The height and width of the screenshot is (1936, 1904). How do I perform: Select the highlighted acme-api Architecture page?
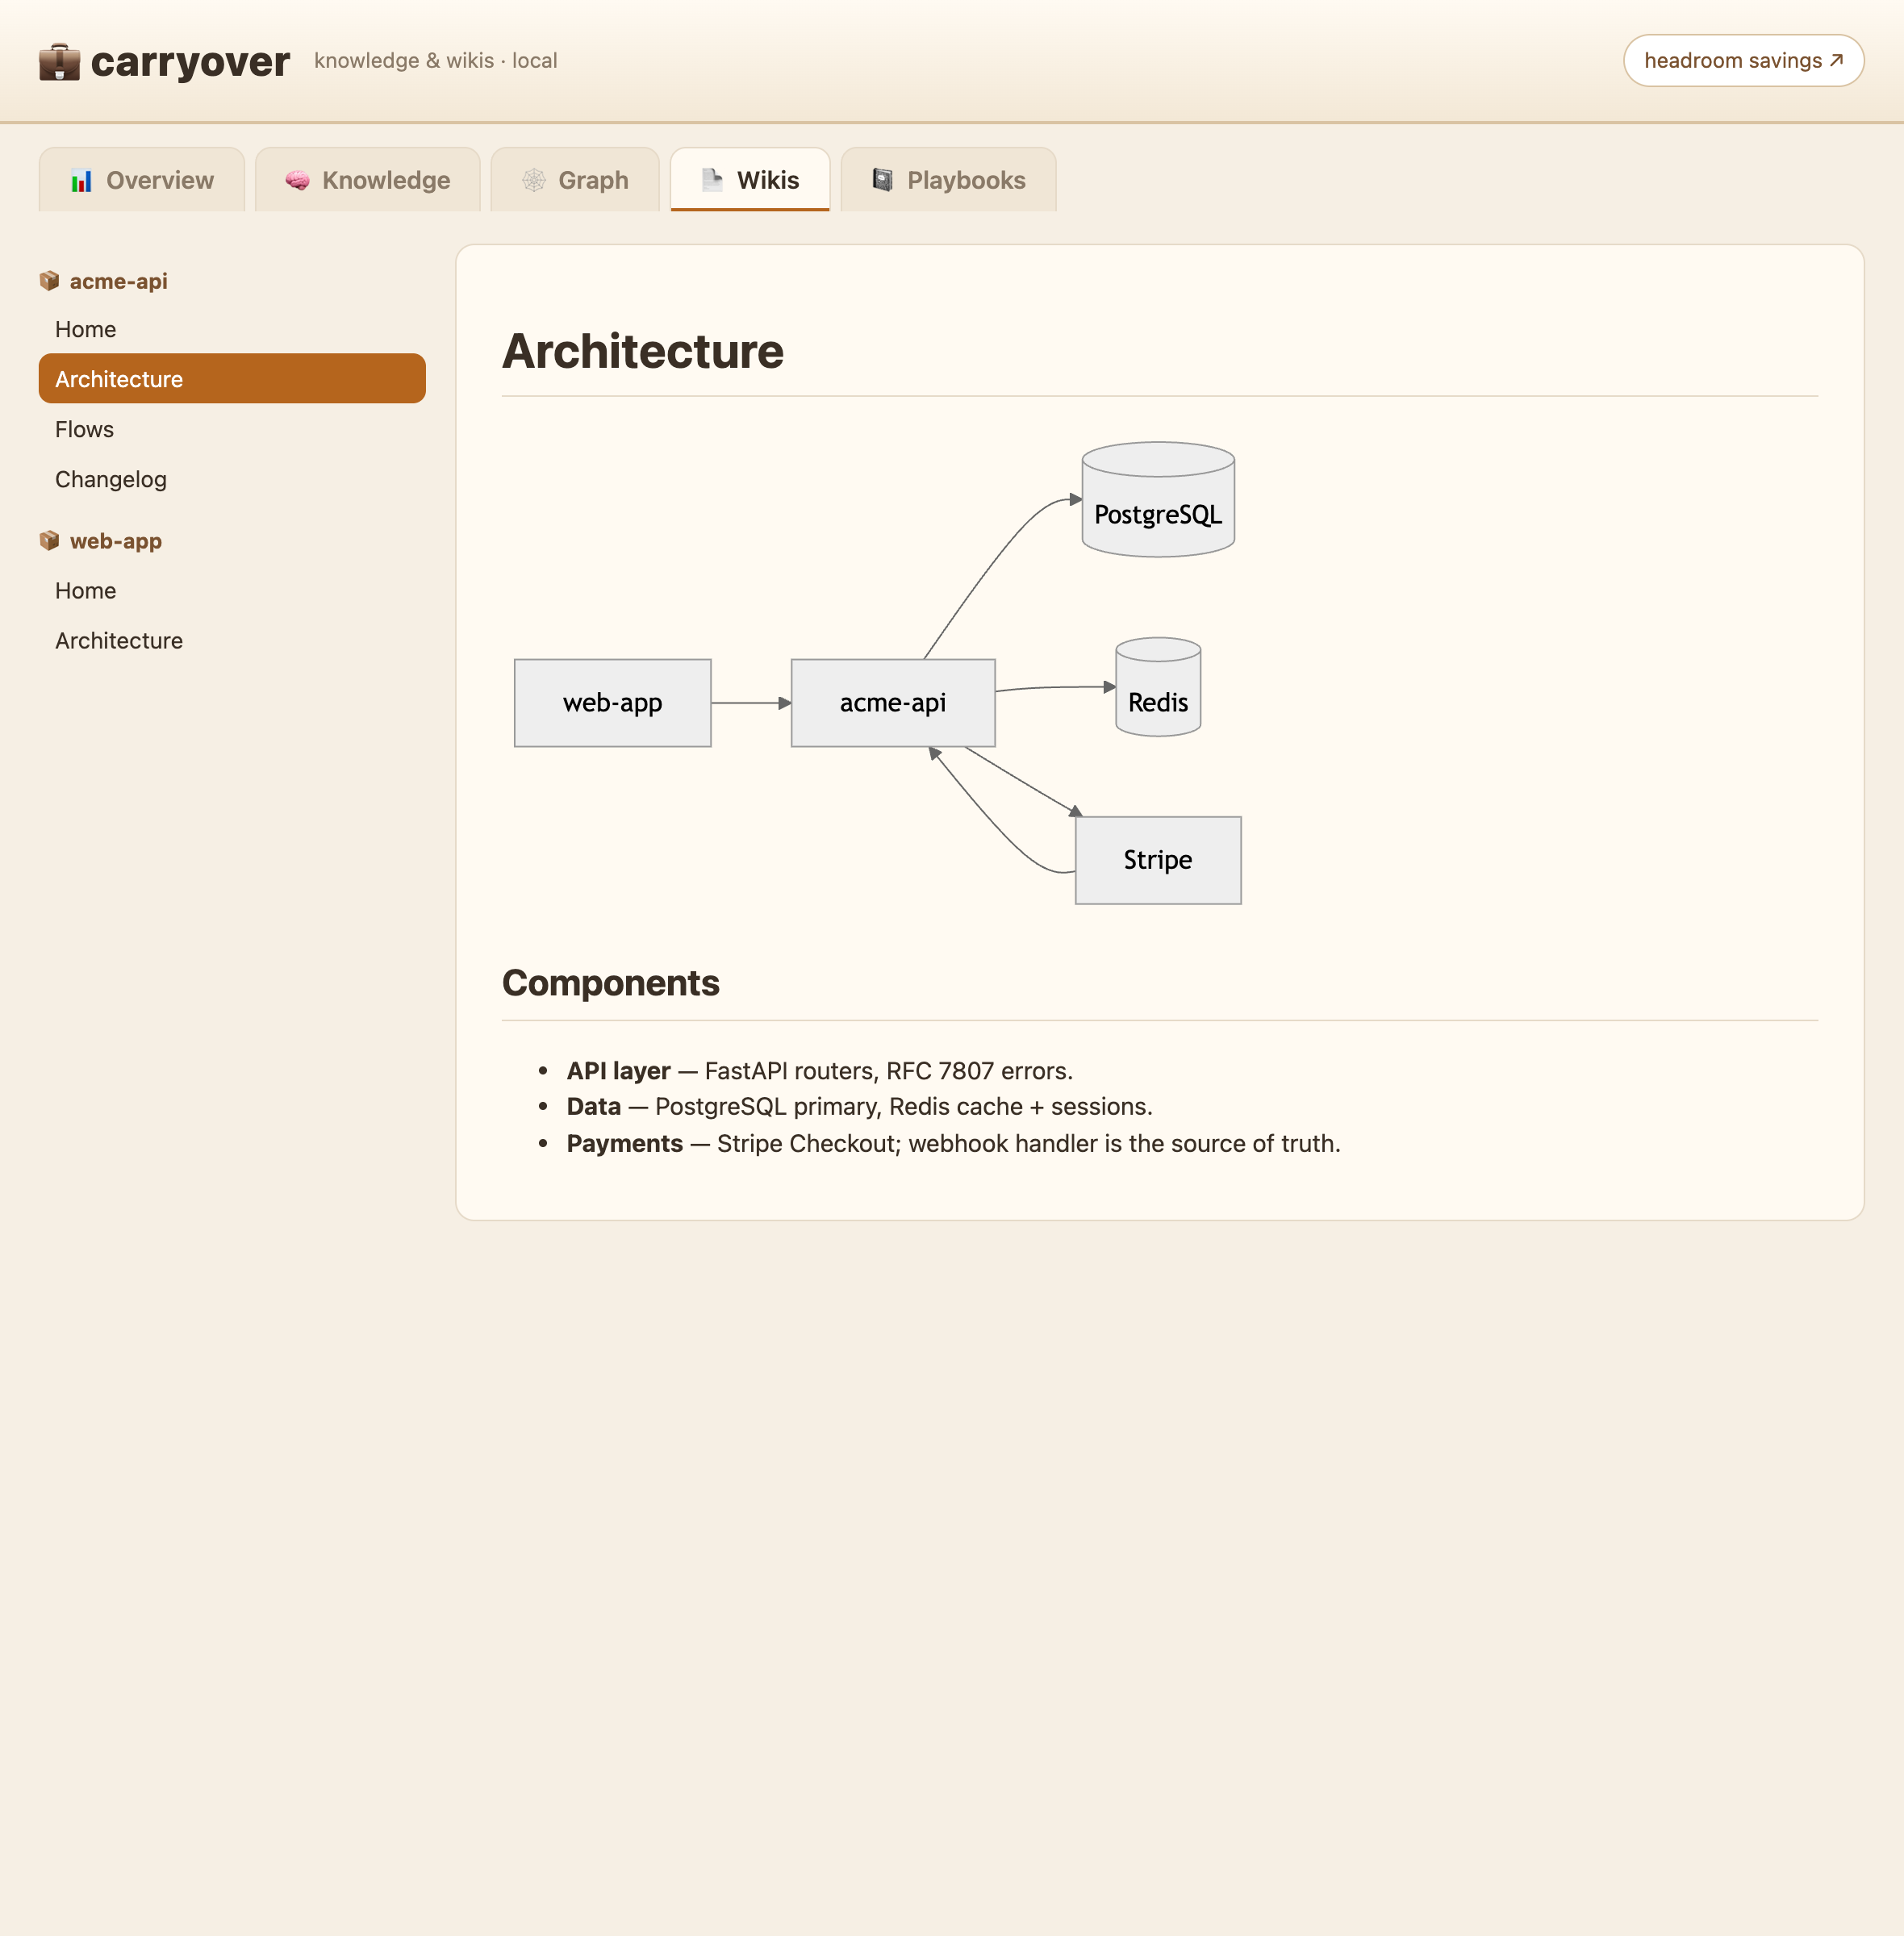pyautogui.click(x=232, y=379)
